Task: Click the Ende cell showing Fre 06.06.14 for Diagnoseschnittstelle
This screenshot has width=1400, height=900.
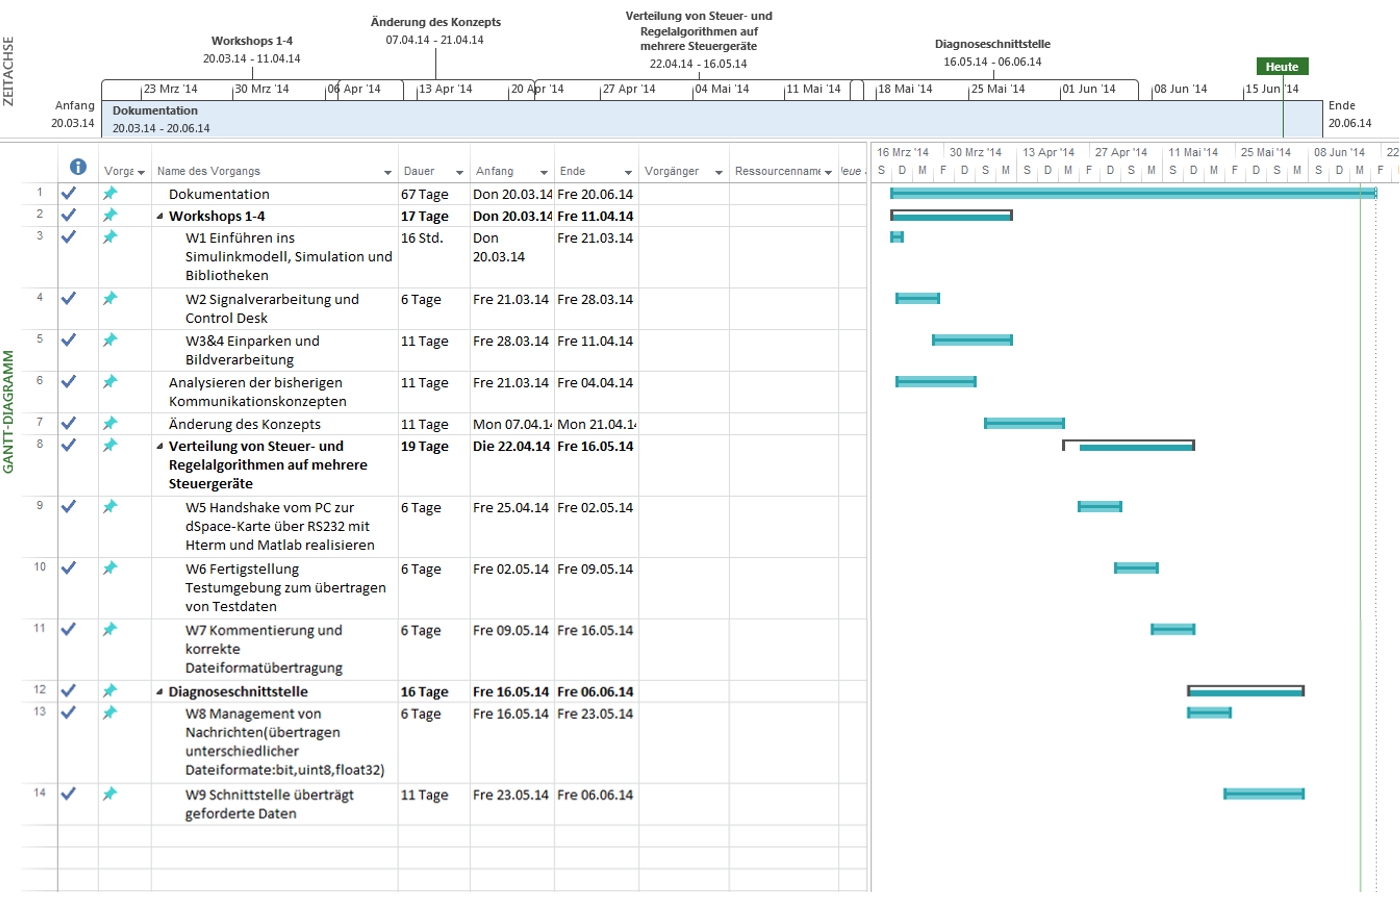Action: (x=595, y=692)
